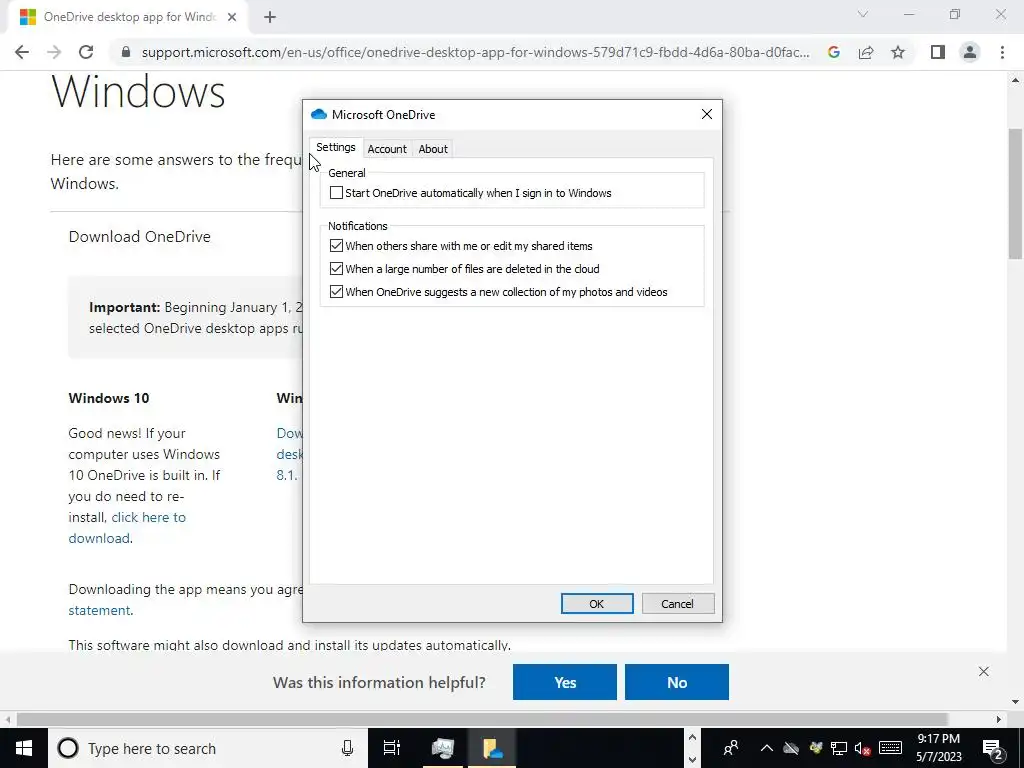Share this page using the share icon

[x=866, y=52]
